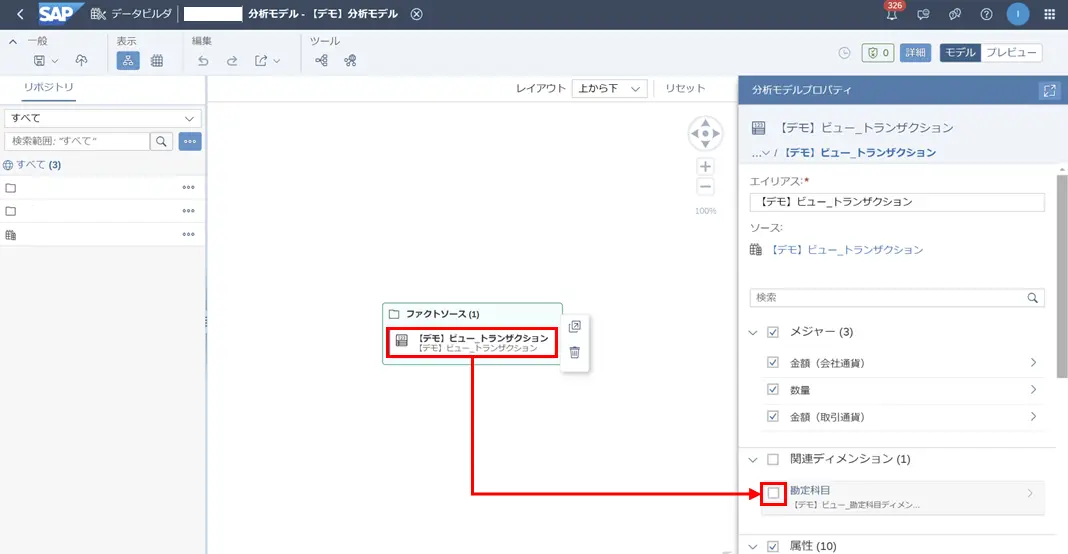Collapse the toolbar with the caret icon

point(13,42)
